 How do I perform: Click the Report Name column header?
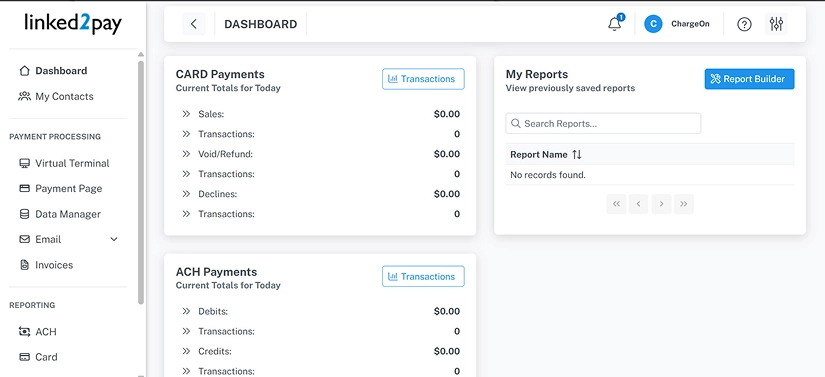click(x=538, y=155)
